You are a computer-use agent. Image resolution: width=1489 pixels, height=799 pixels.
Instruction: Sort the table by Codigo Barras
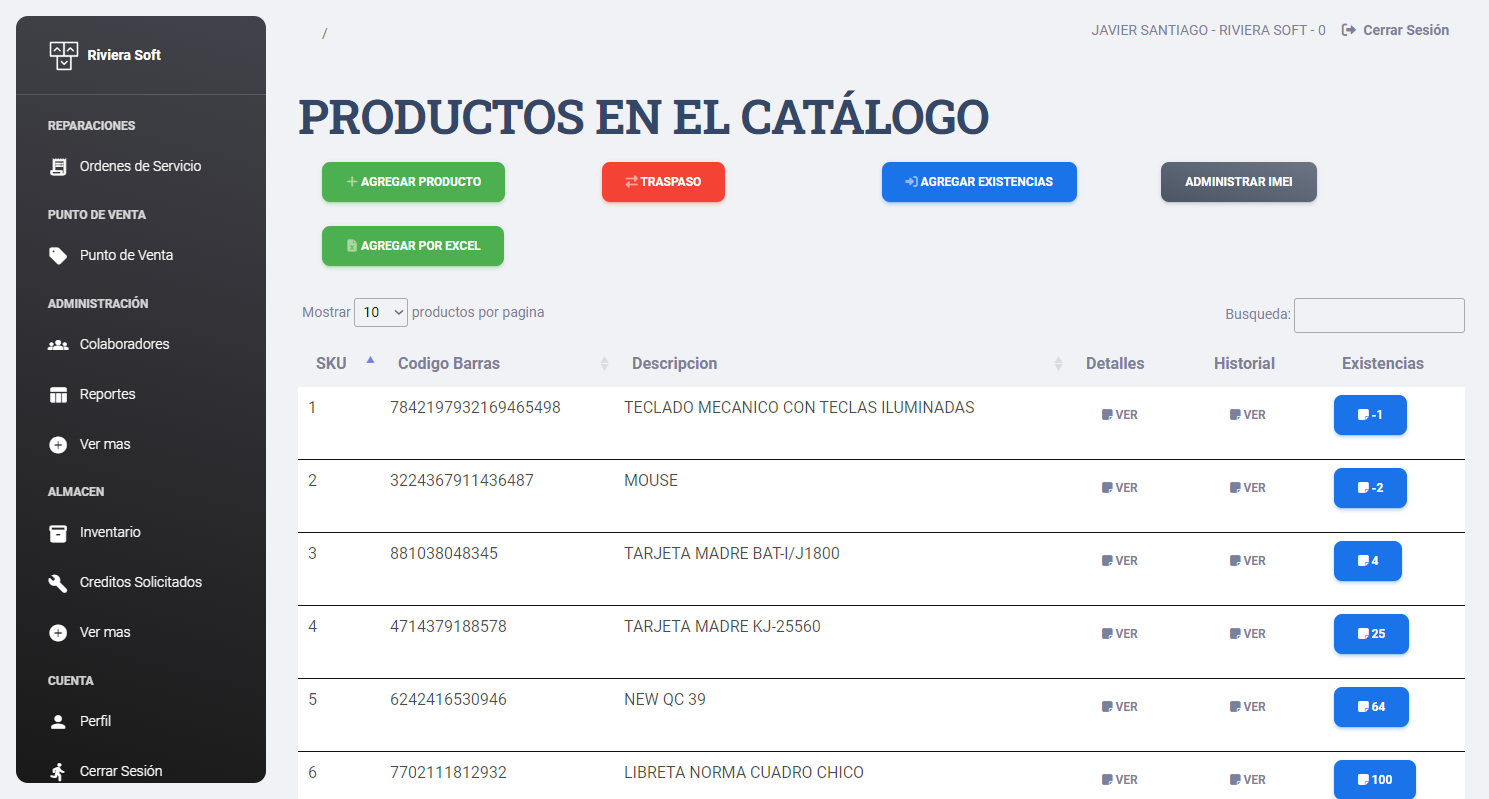pyautogui.click(x=449, y=363)
